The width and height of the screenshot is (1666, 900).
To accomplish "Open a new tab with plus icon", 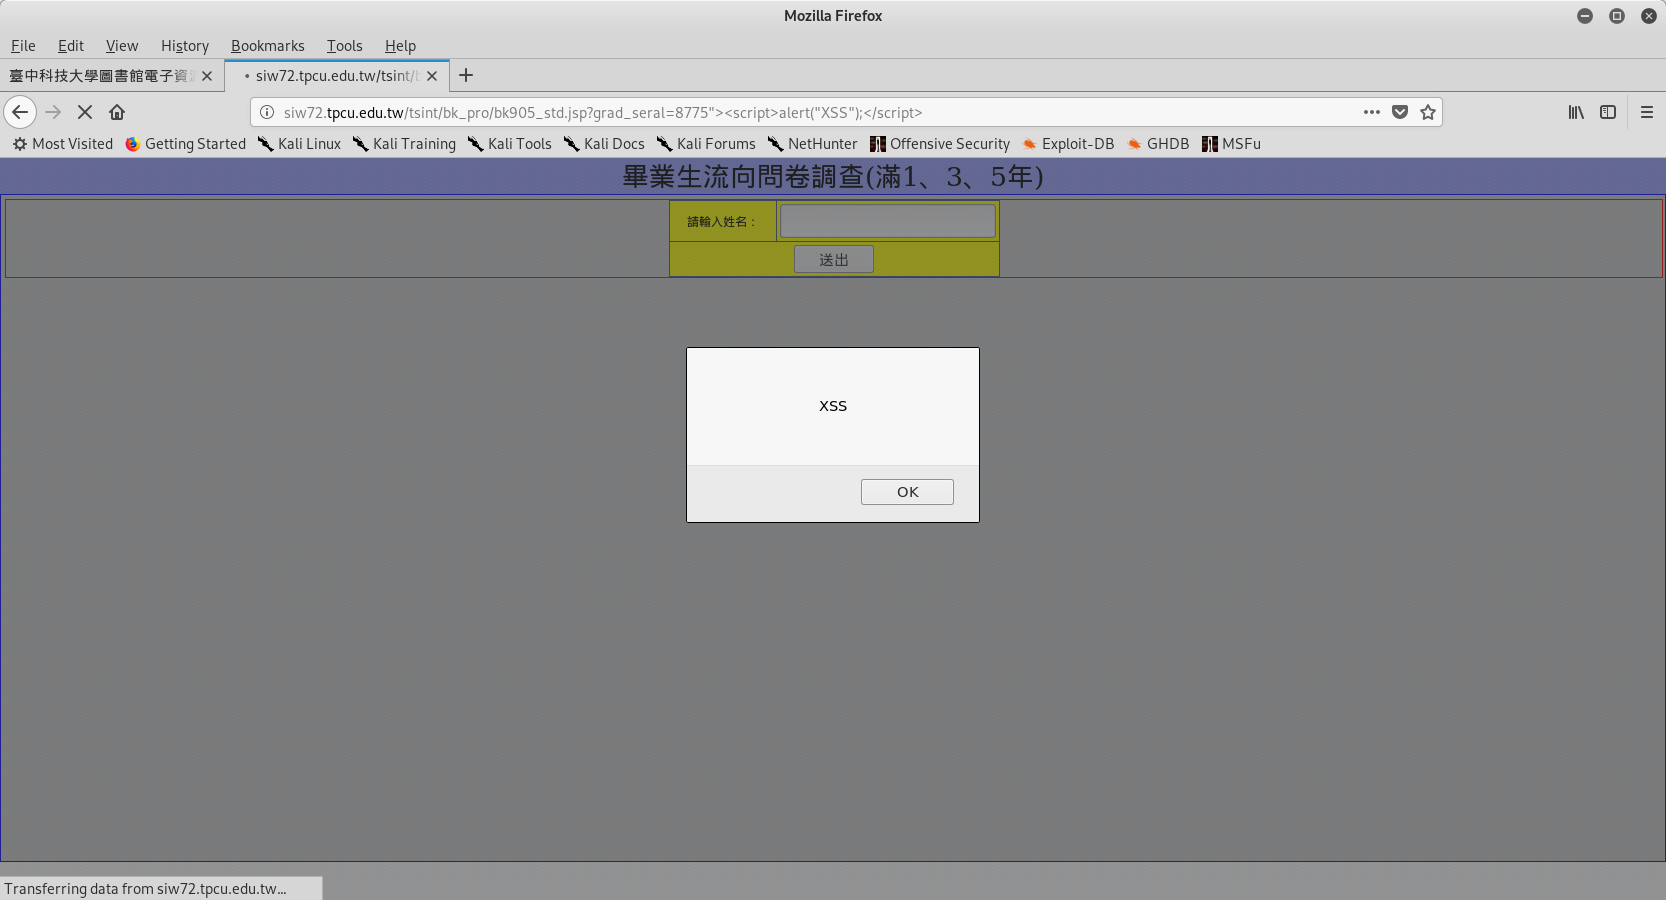I will [466, 75].
